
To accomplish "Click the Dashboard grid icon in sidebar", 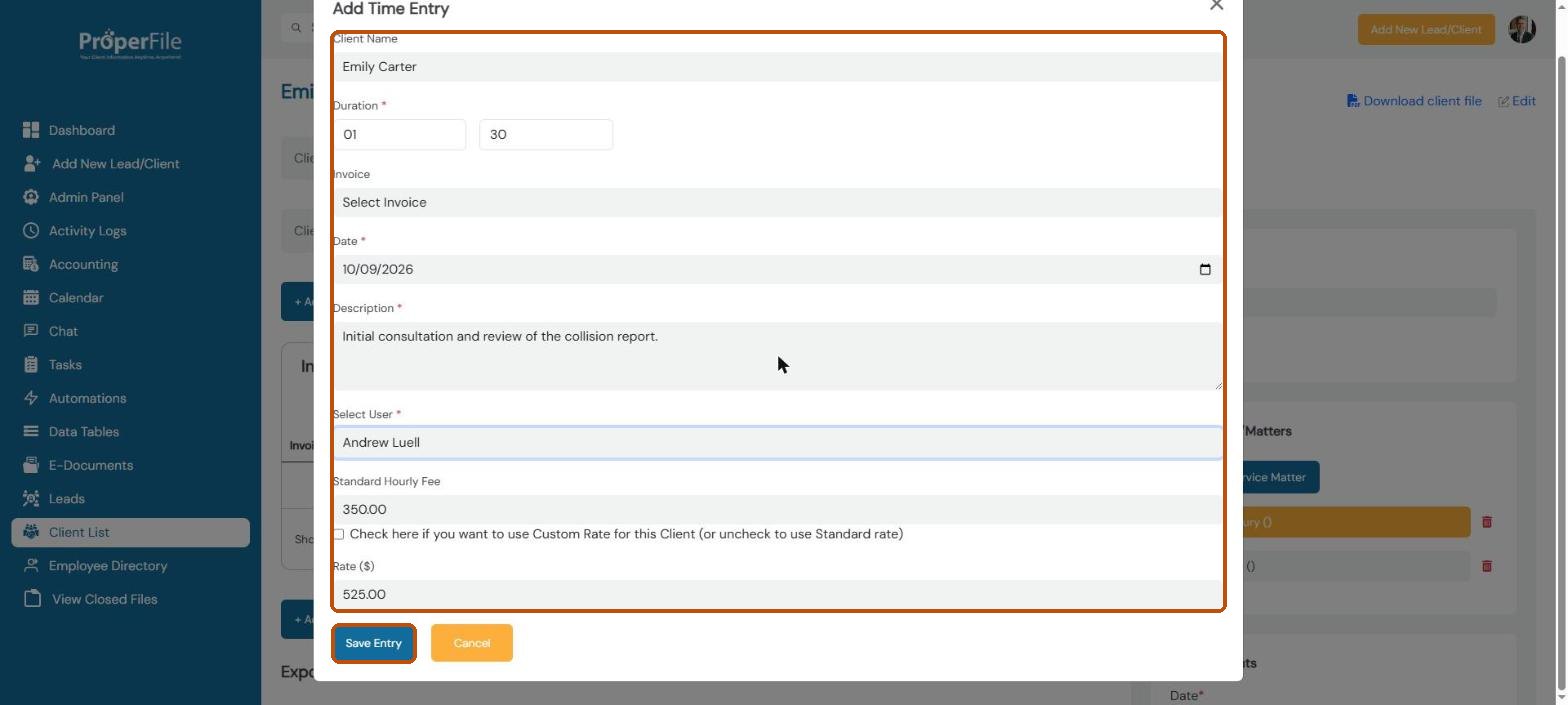I will coord(31,130).
